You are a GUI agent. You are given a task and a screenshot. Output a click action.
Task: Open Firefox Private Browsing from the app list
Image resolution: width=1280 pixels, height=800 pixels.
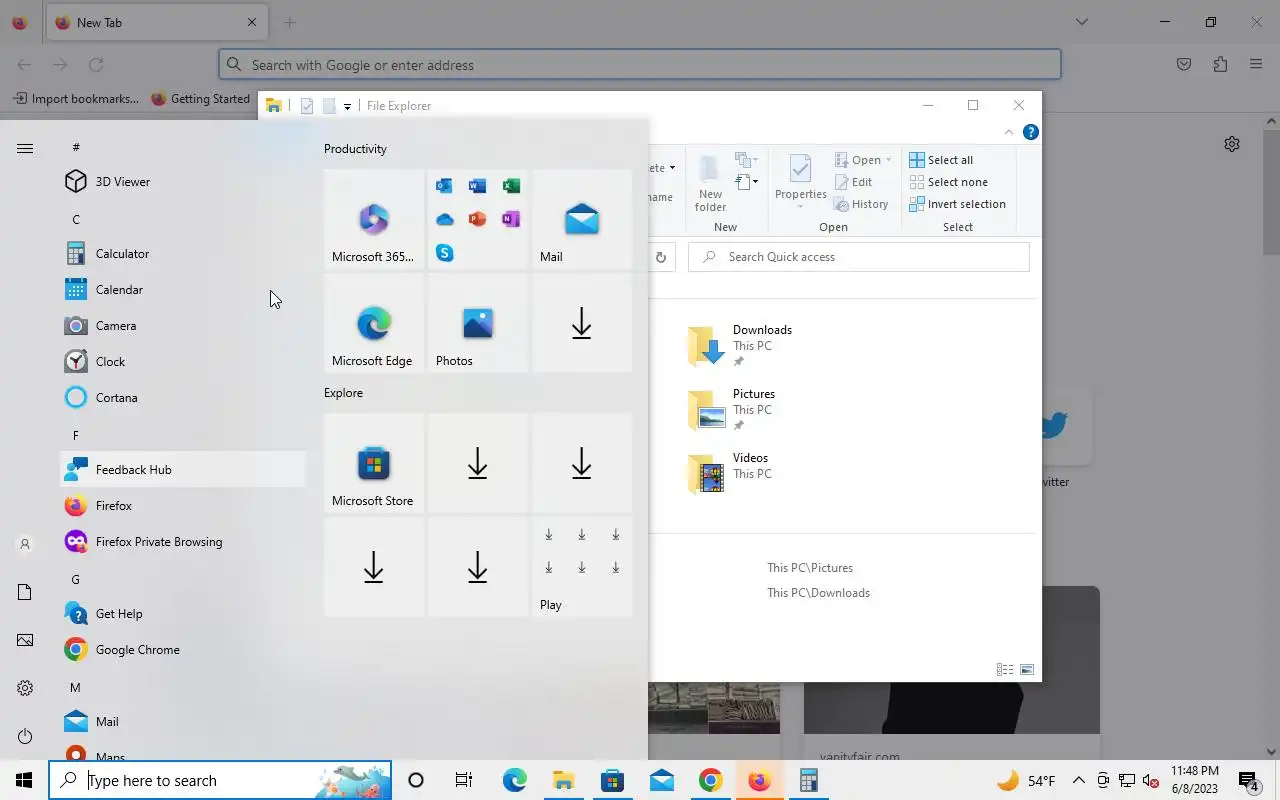183,542
